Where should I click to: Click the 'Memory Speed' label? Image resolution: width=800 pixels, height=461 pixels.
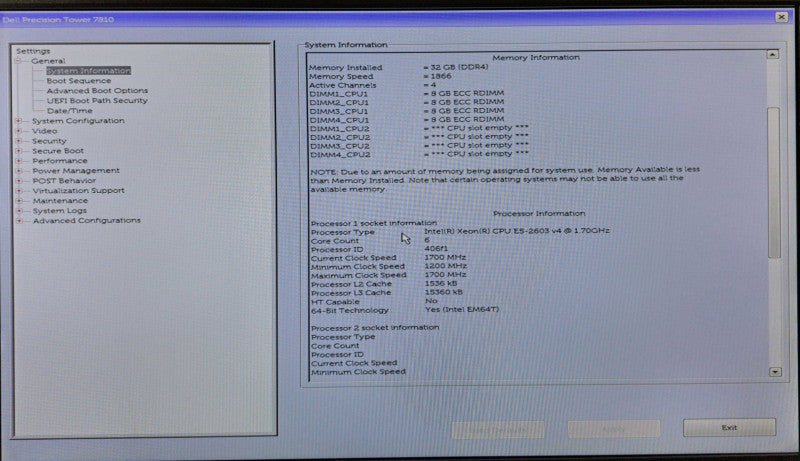tap(341, 76)
